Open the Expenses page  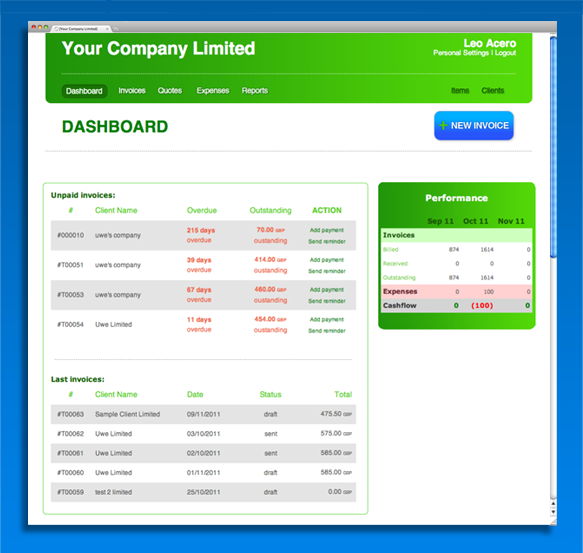(x=213, y=91)
